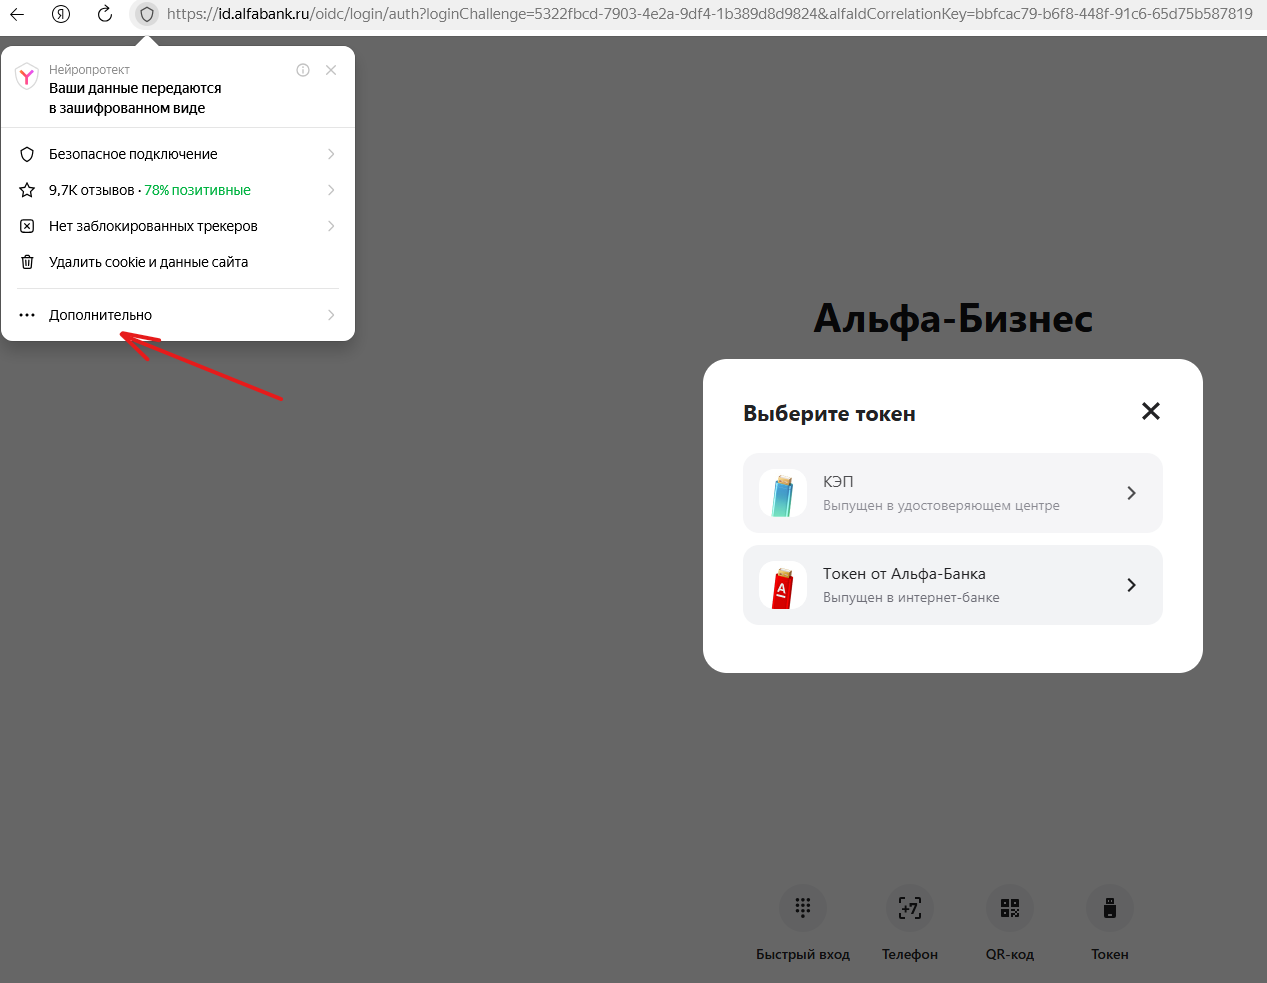The width and height of the screenshot is (1267, 983).
Task: Expand chevron of the reviews row
Action: coord(331,190)
